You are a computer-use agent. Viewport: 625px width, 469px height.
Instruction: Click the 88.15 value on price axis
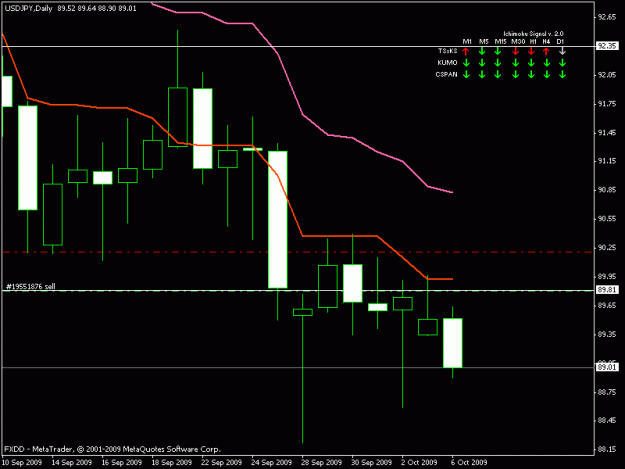pos(607,449)
